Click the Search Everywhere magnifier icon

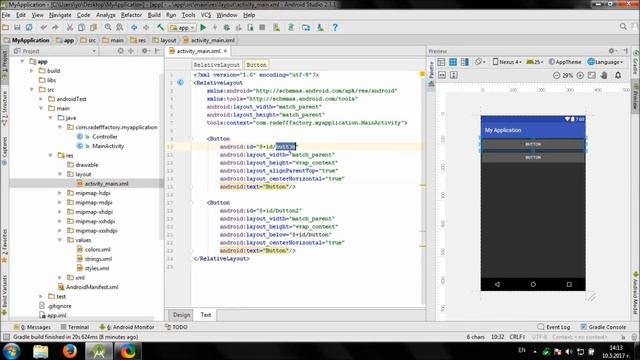click(x=623, y=27)
